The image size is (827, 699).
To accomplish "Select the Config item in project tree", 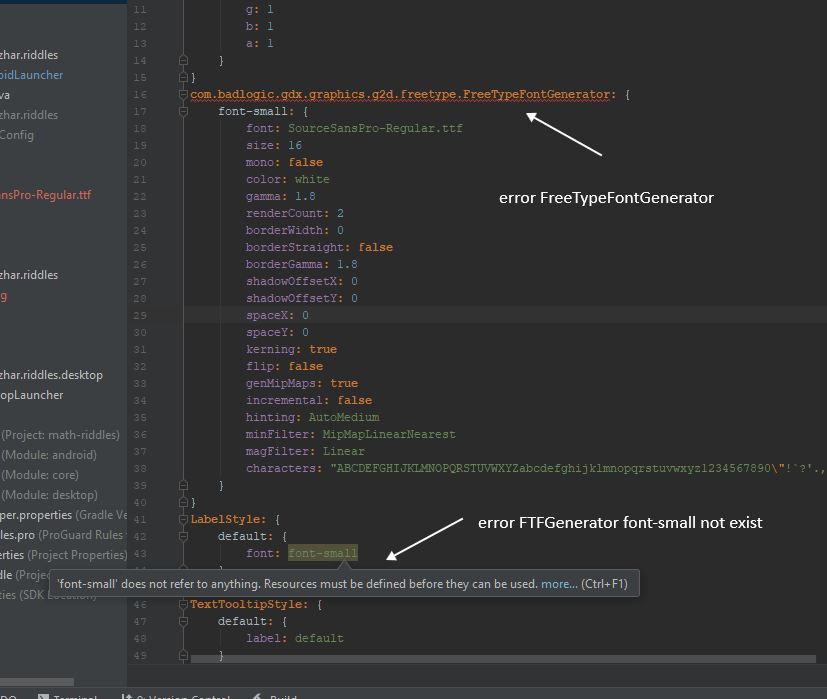I will pyautogui.click(x=17, y=135).
